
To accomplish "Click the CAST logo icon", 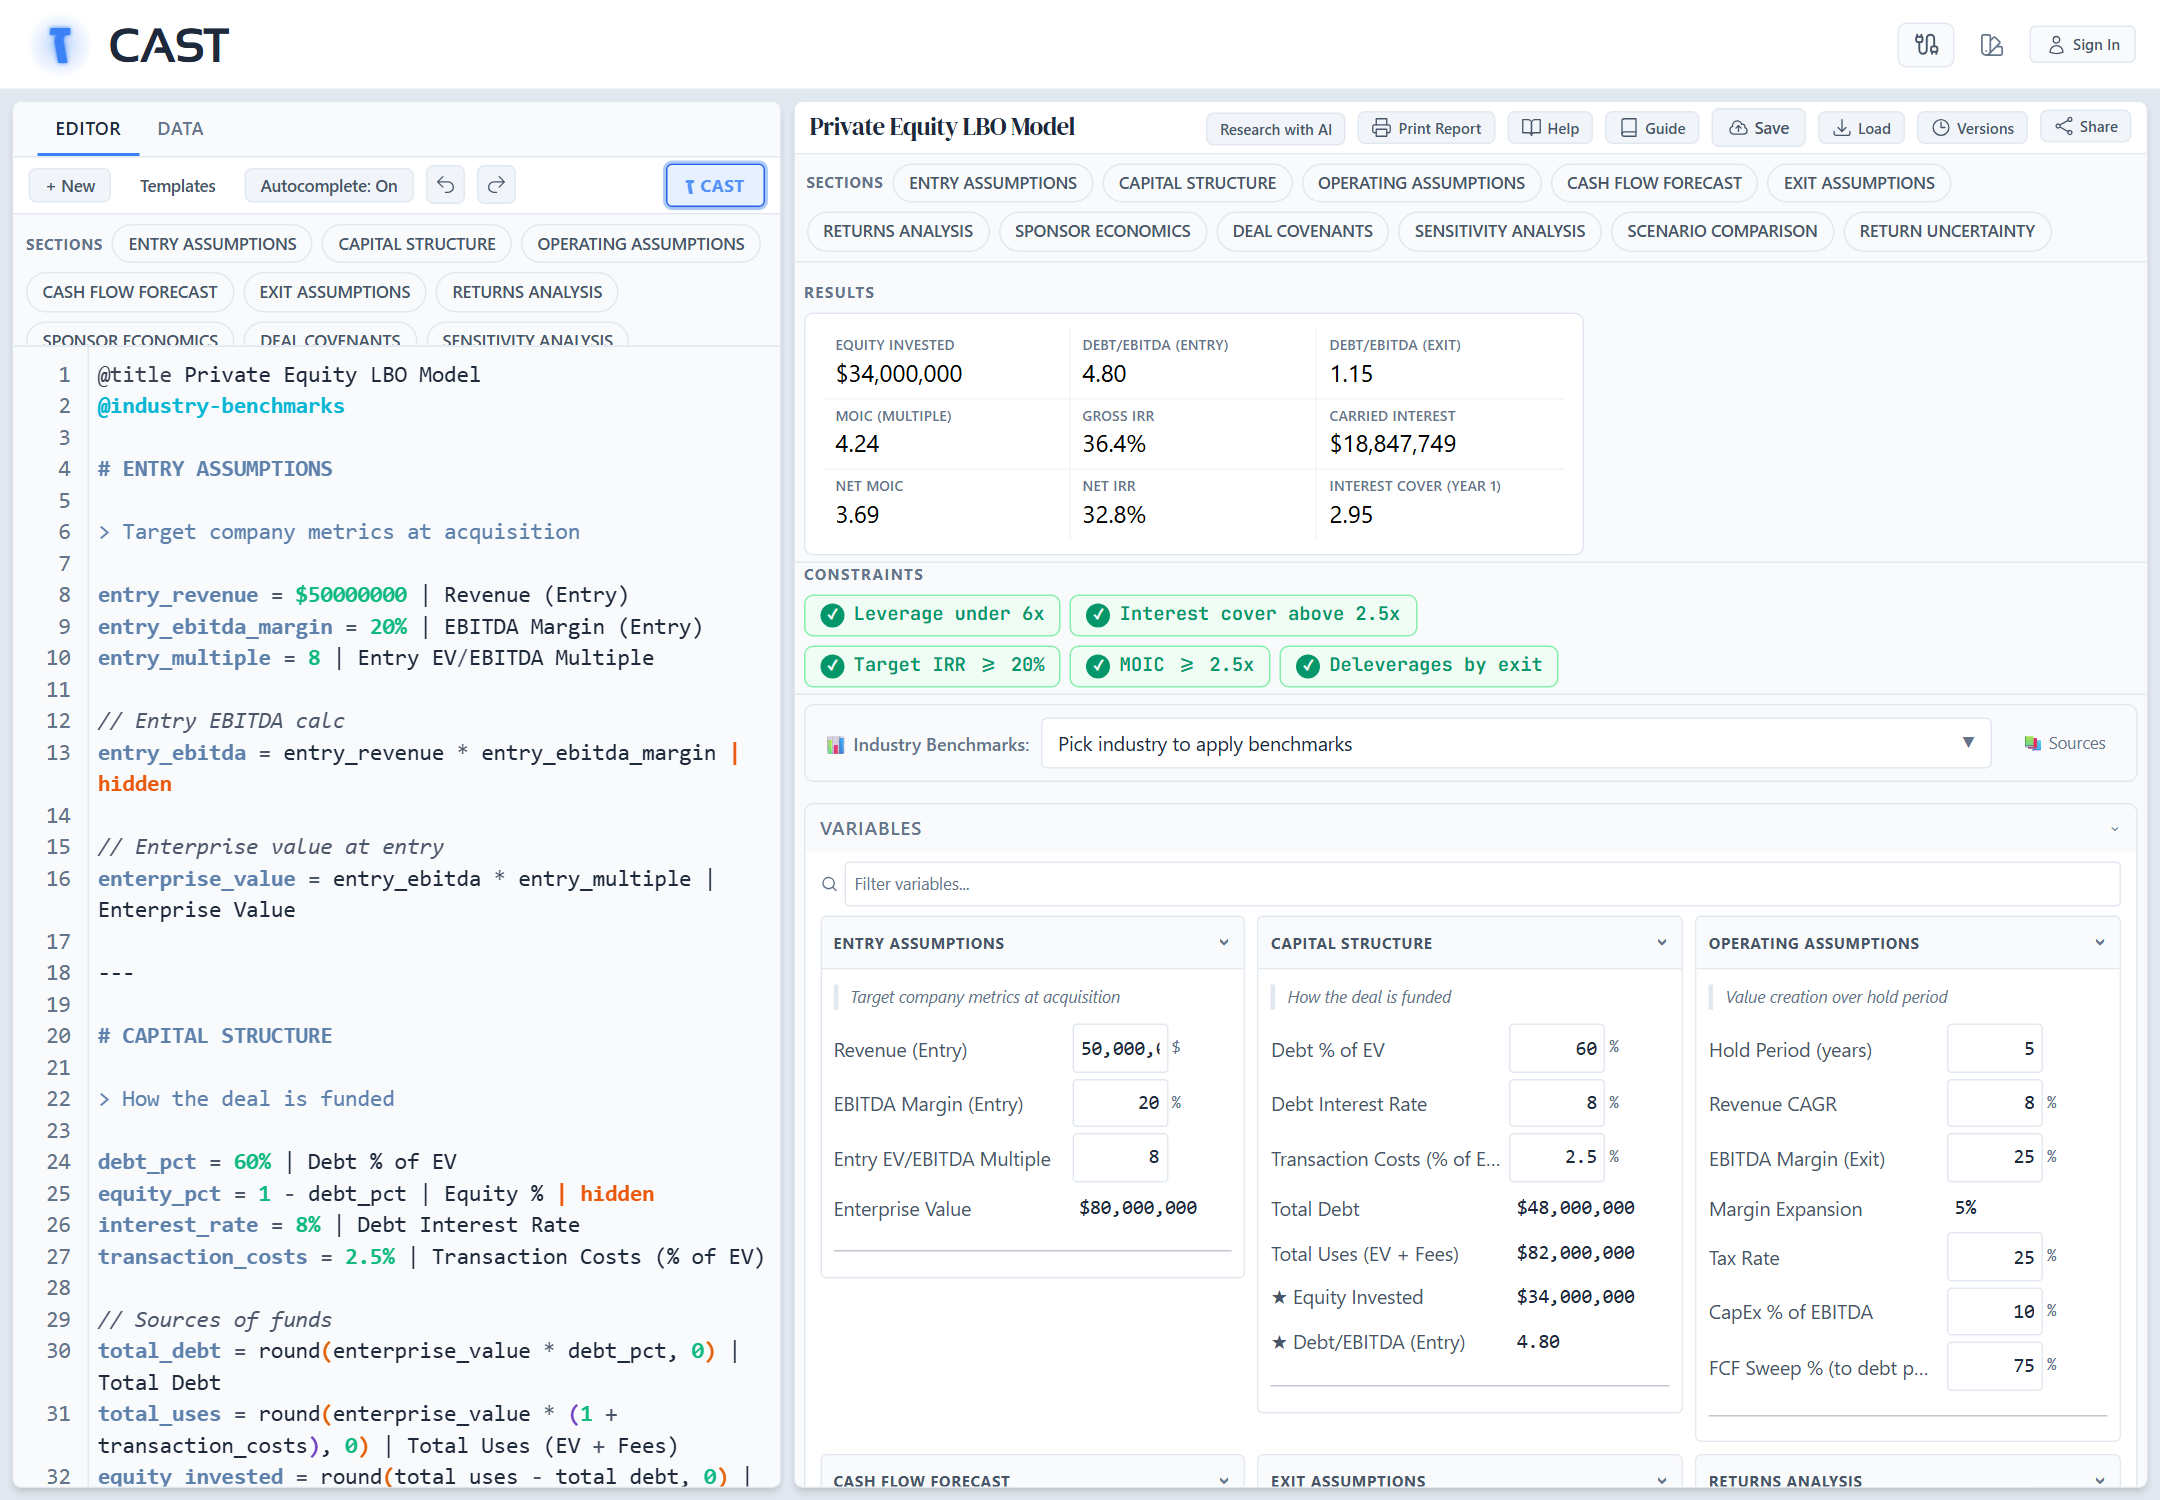I will (61, 45).
